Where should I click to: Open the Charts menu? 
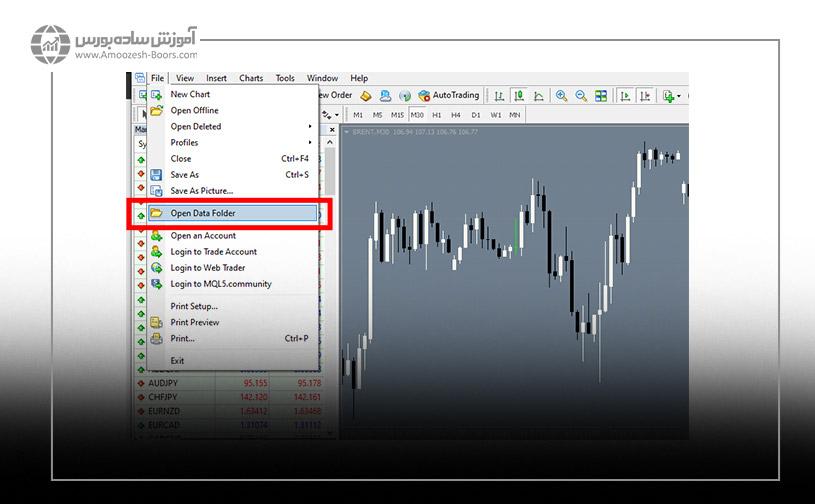tap(251, 78)
